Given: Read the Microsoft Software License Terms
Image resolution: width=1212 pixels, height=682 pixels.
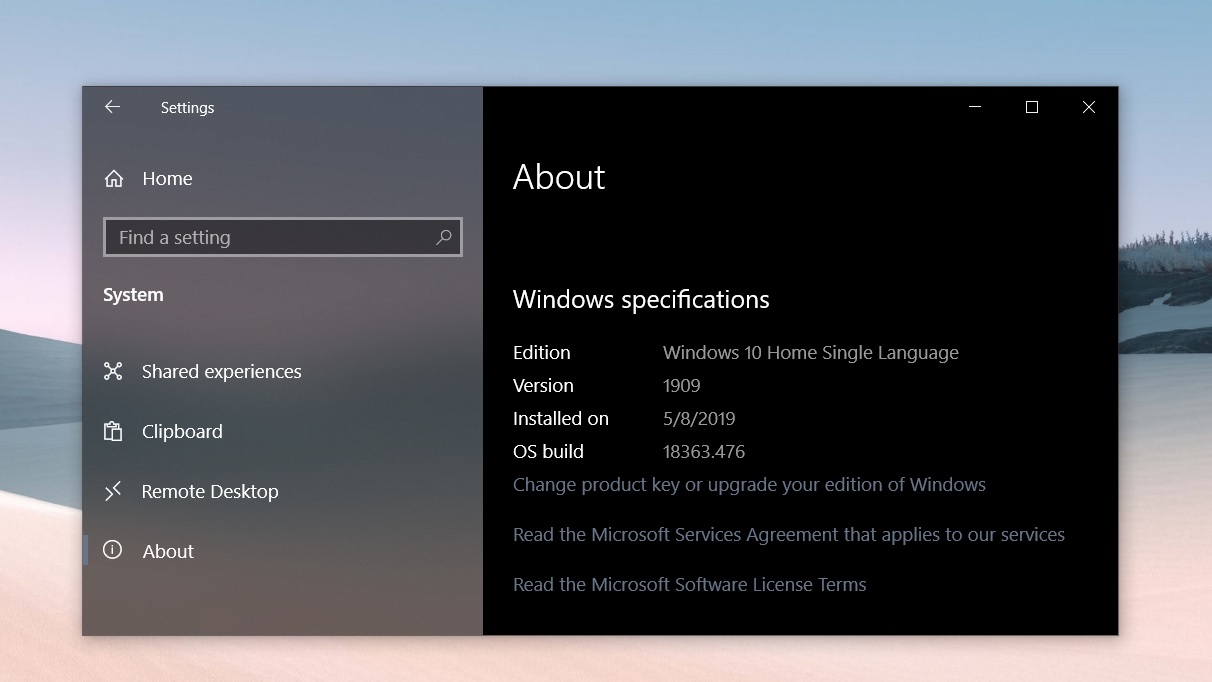Looking at the screenshot, I should pos(690,584).
